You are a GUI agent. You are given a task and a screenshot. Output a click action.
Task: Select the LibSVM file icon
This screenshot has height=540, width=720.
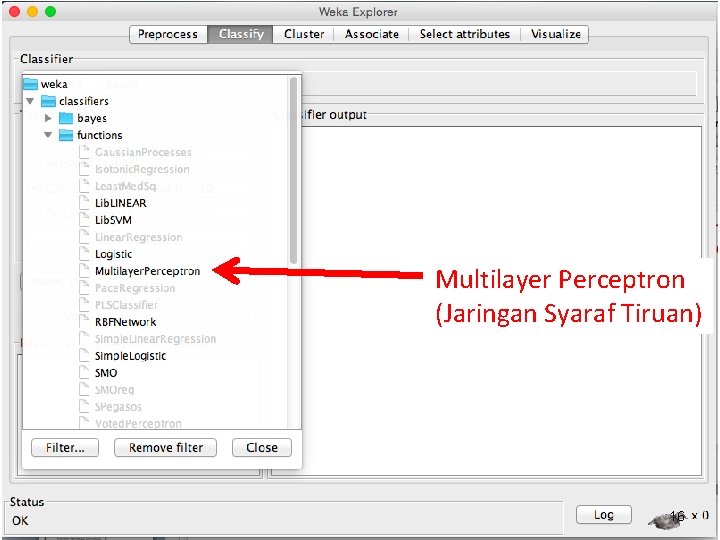(x=84, y=219)
